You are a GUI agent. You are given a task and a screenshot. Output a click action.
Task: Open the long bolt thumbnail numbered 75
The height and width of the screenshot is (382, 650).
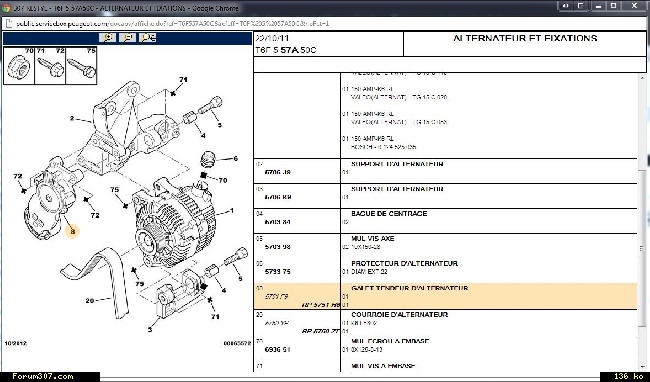[x=81, y=65]
